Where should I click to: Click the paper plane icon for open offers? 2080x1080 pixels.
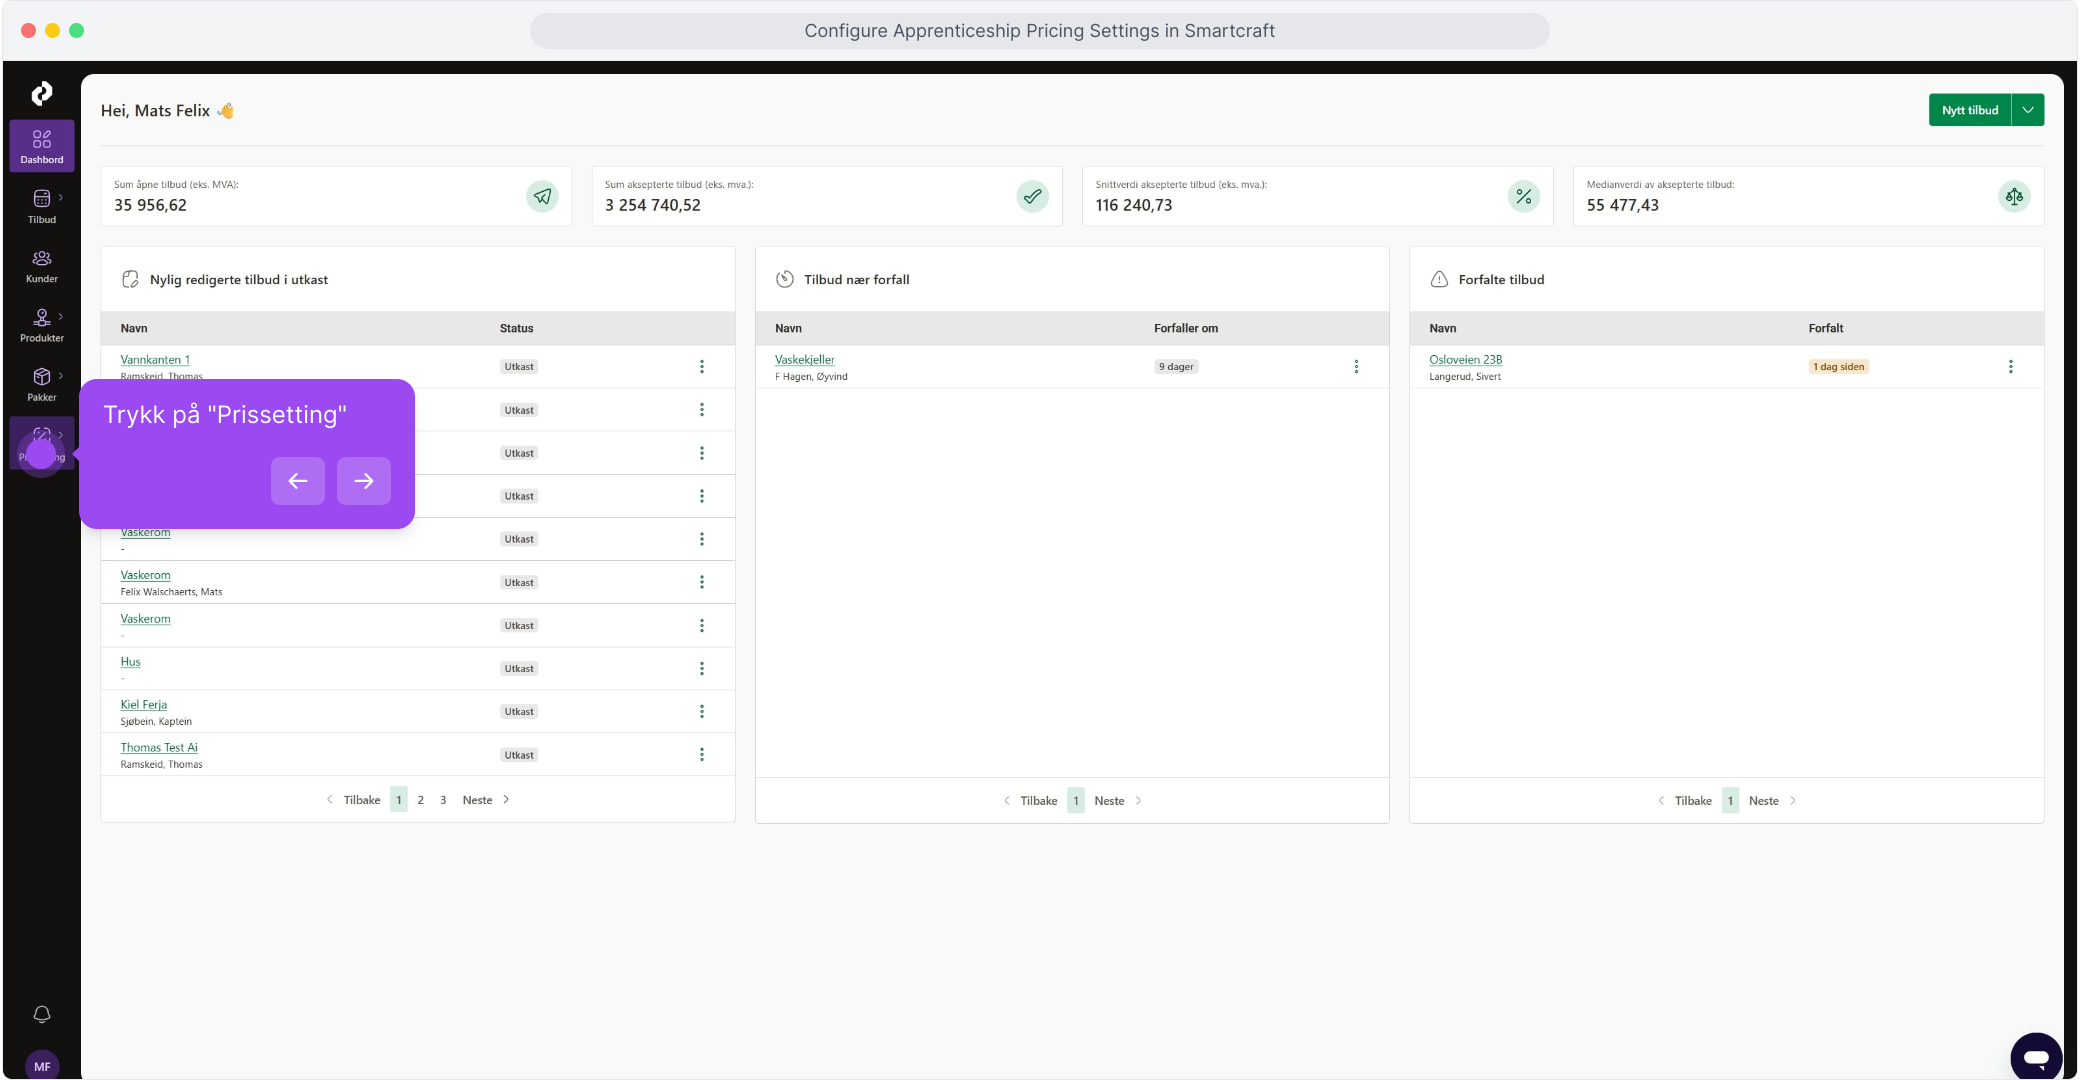coord(542,196)
